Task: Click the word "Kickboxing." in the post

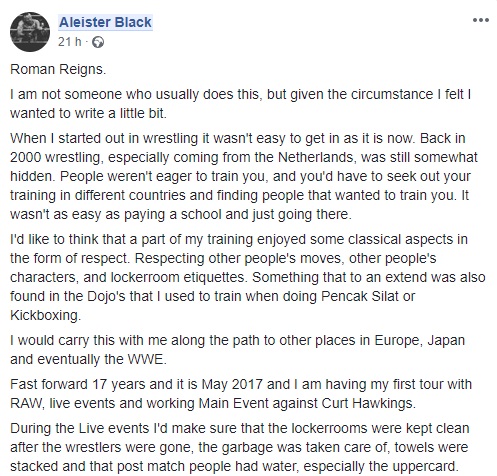Action: click(x=45, y=315)
